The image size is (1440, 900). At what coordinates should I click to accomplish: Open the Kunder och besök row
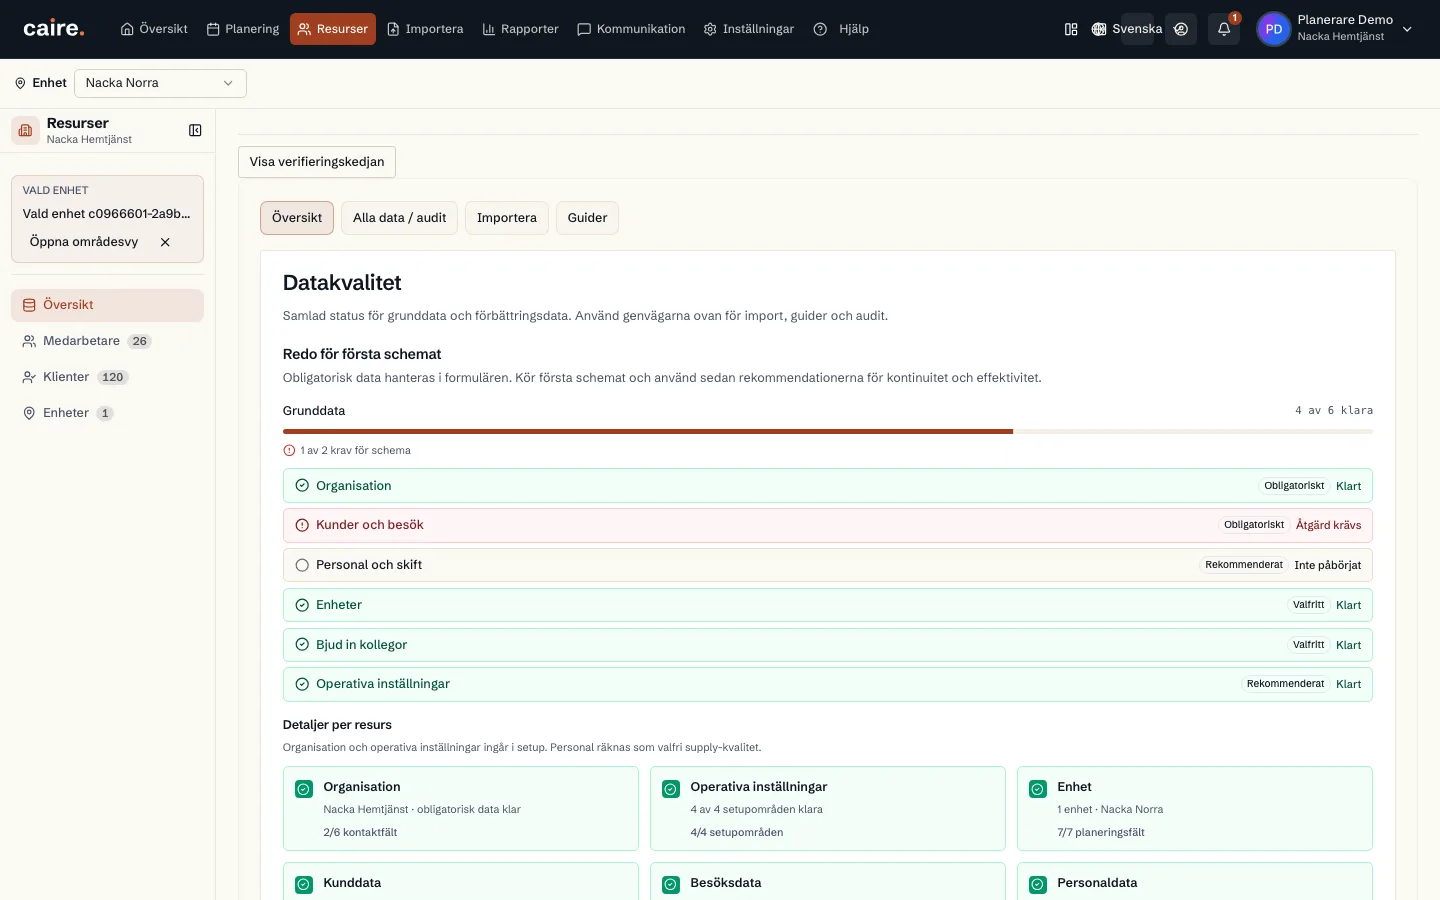(x=828, y=525)
